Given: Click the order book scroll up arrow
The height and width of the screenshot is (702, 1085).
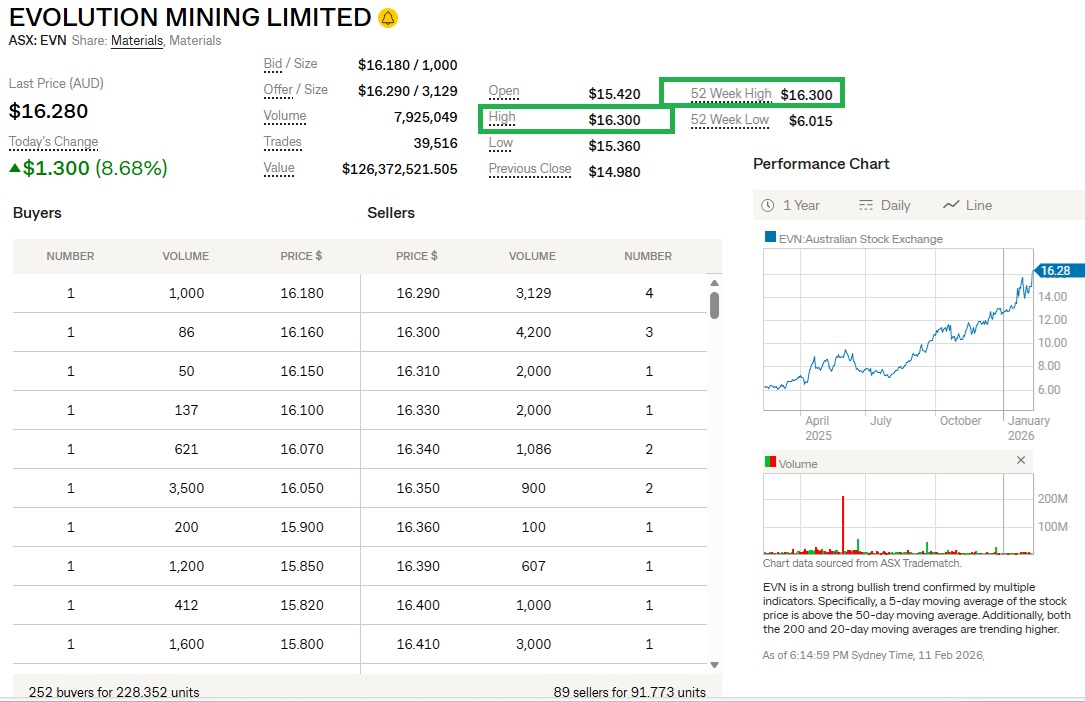Looking at the screenshot, I should [714, 282].
